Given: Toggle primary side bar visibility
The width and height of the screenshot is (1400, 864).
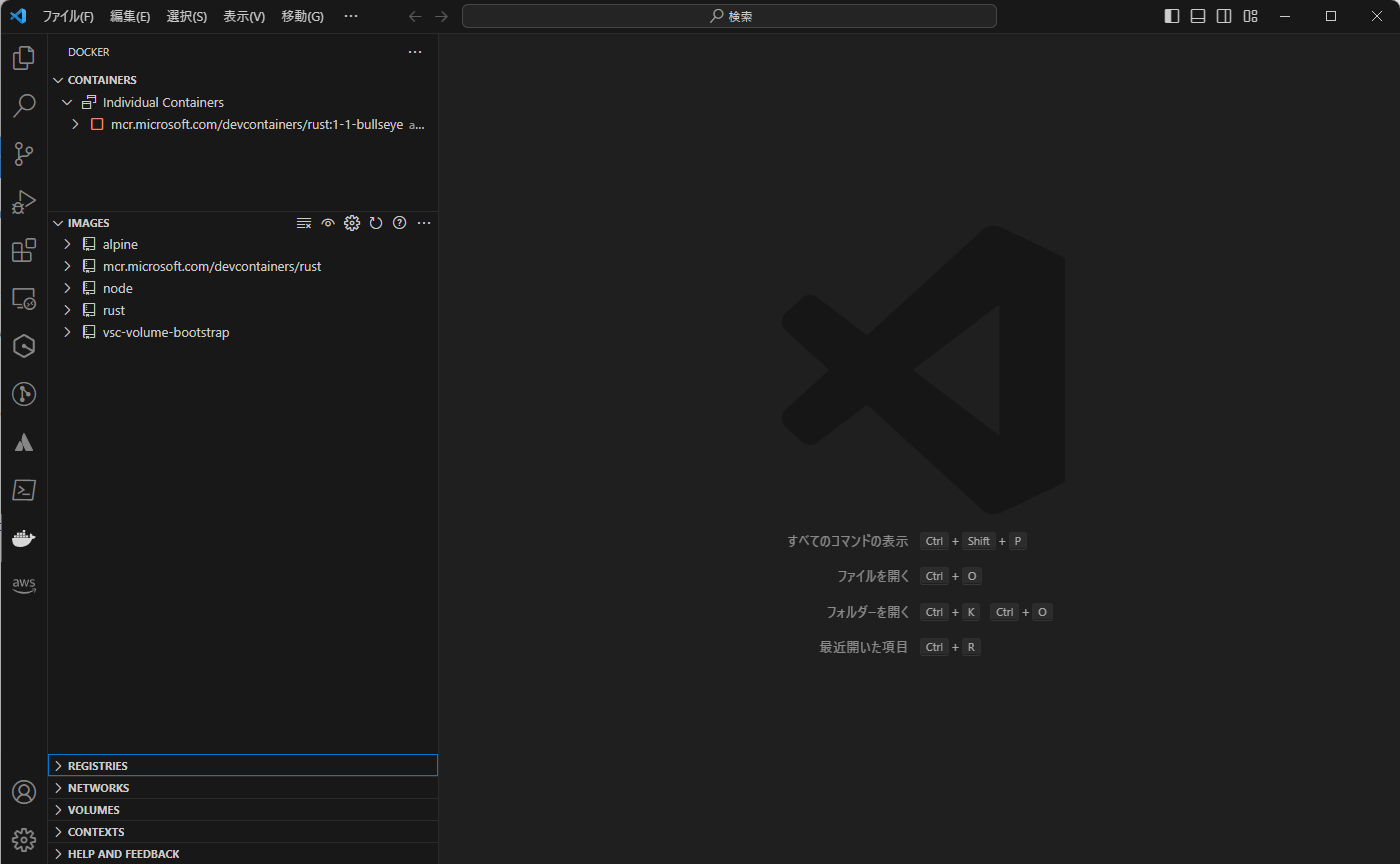Looking at the screenshot, I should tap(1172, 16).
